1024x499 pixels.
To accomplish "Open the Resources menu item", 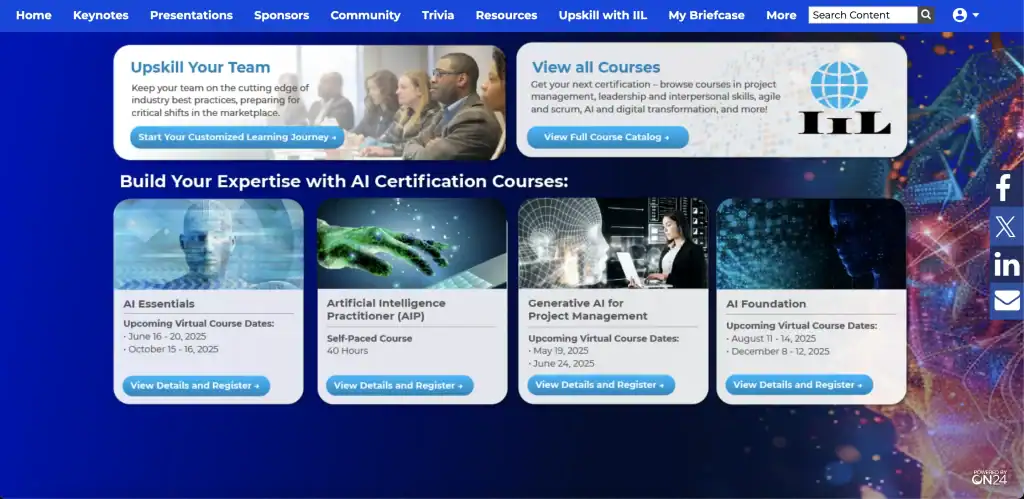I will [x=506, y=15].
